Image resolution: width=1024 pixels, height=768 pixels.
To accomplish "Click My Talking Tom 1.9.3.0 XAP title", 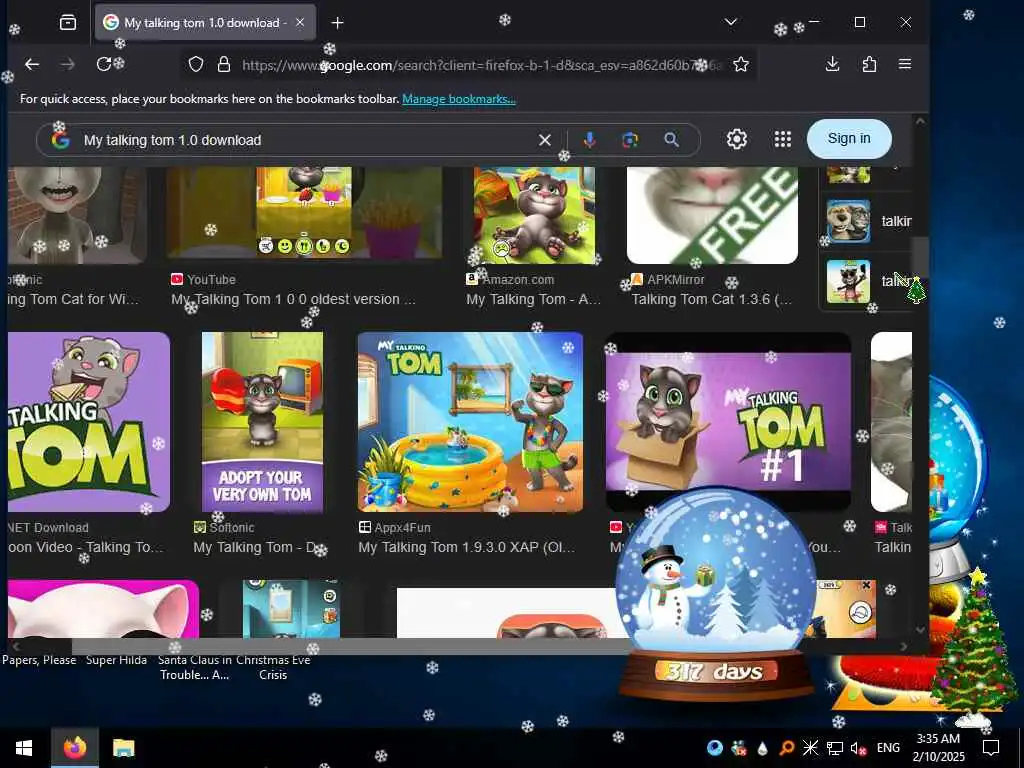I will pyautogui.click(x=466, y=547).
